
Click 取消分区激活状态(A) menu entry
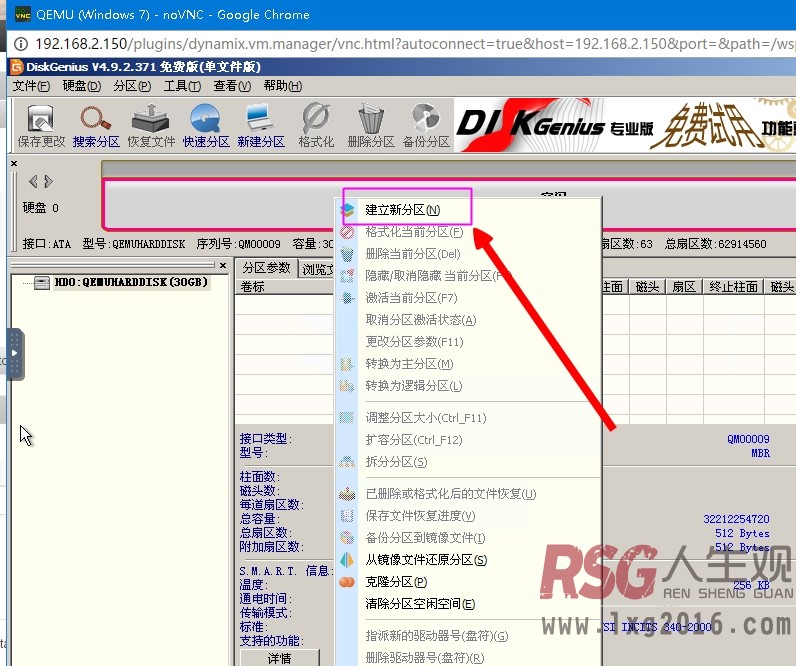(x=468, y=320)
